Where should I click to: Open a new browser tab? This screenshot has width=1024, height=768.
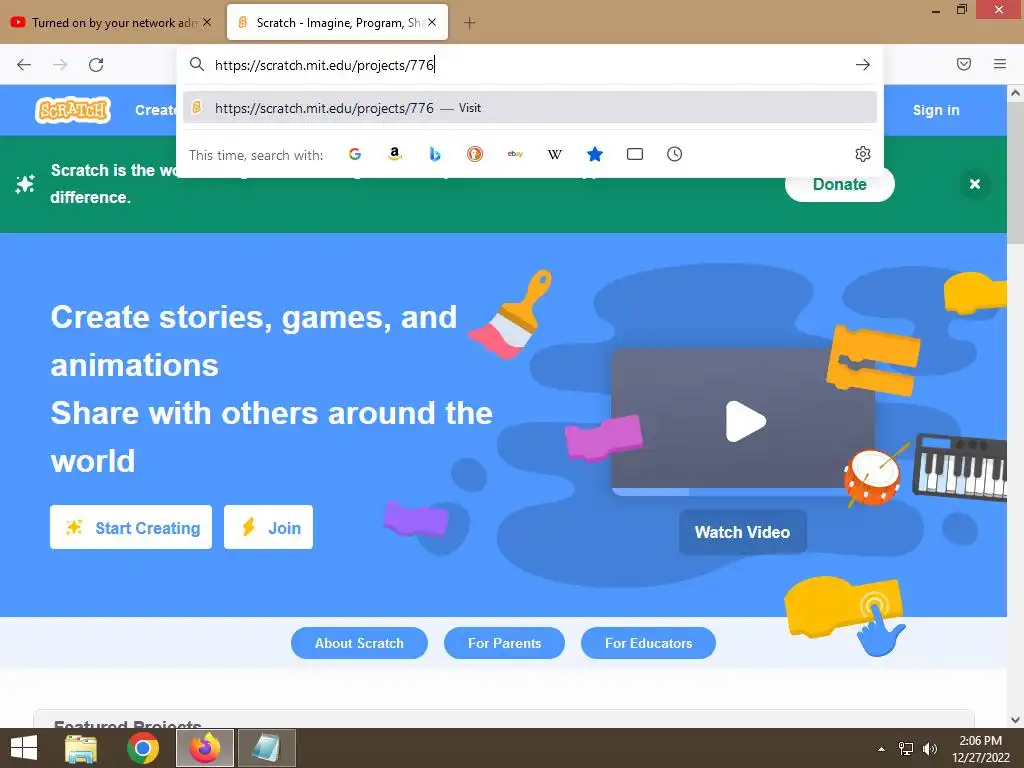coord(469,23)
